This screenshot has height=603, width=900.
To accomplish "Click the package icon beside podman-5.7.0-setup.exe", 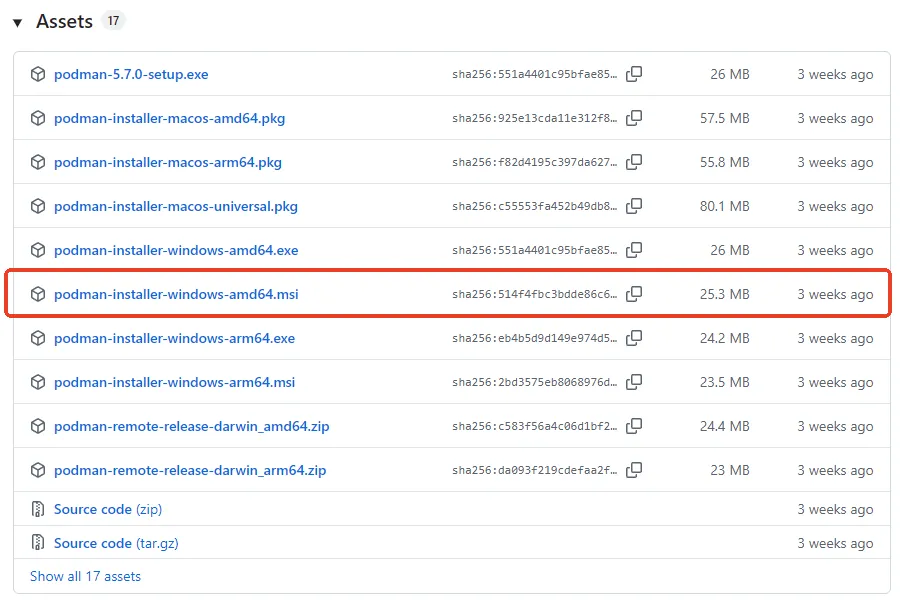I will [37, 74].
